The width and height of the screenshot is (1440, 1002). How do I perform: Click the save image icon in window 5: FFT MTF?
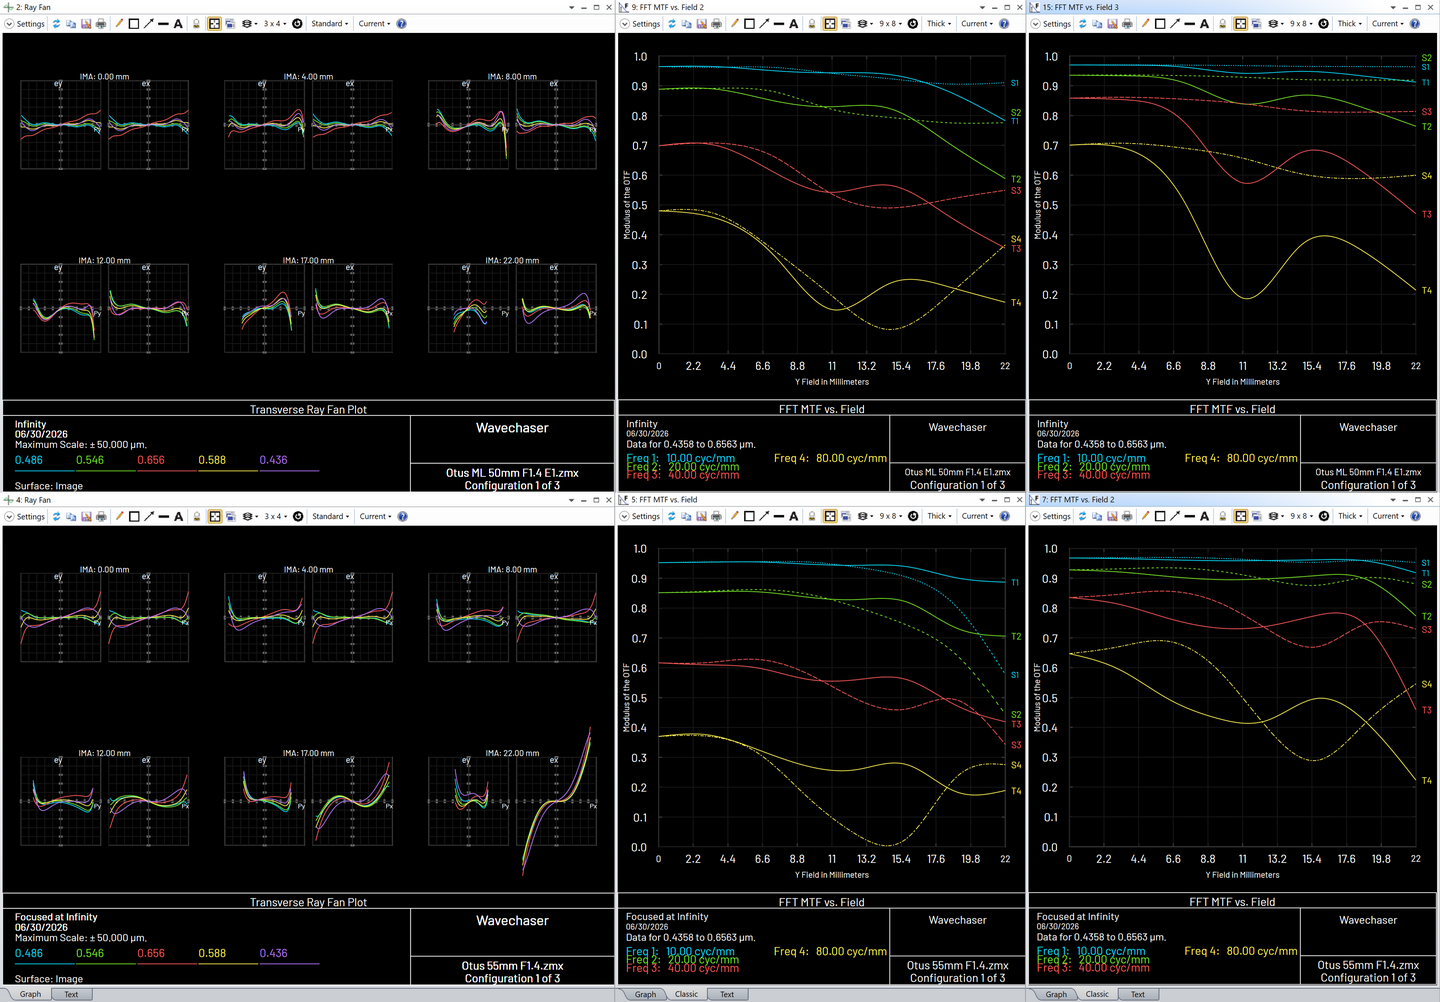pyautogui.click(x=701, y=516)
